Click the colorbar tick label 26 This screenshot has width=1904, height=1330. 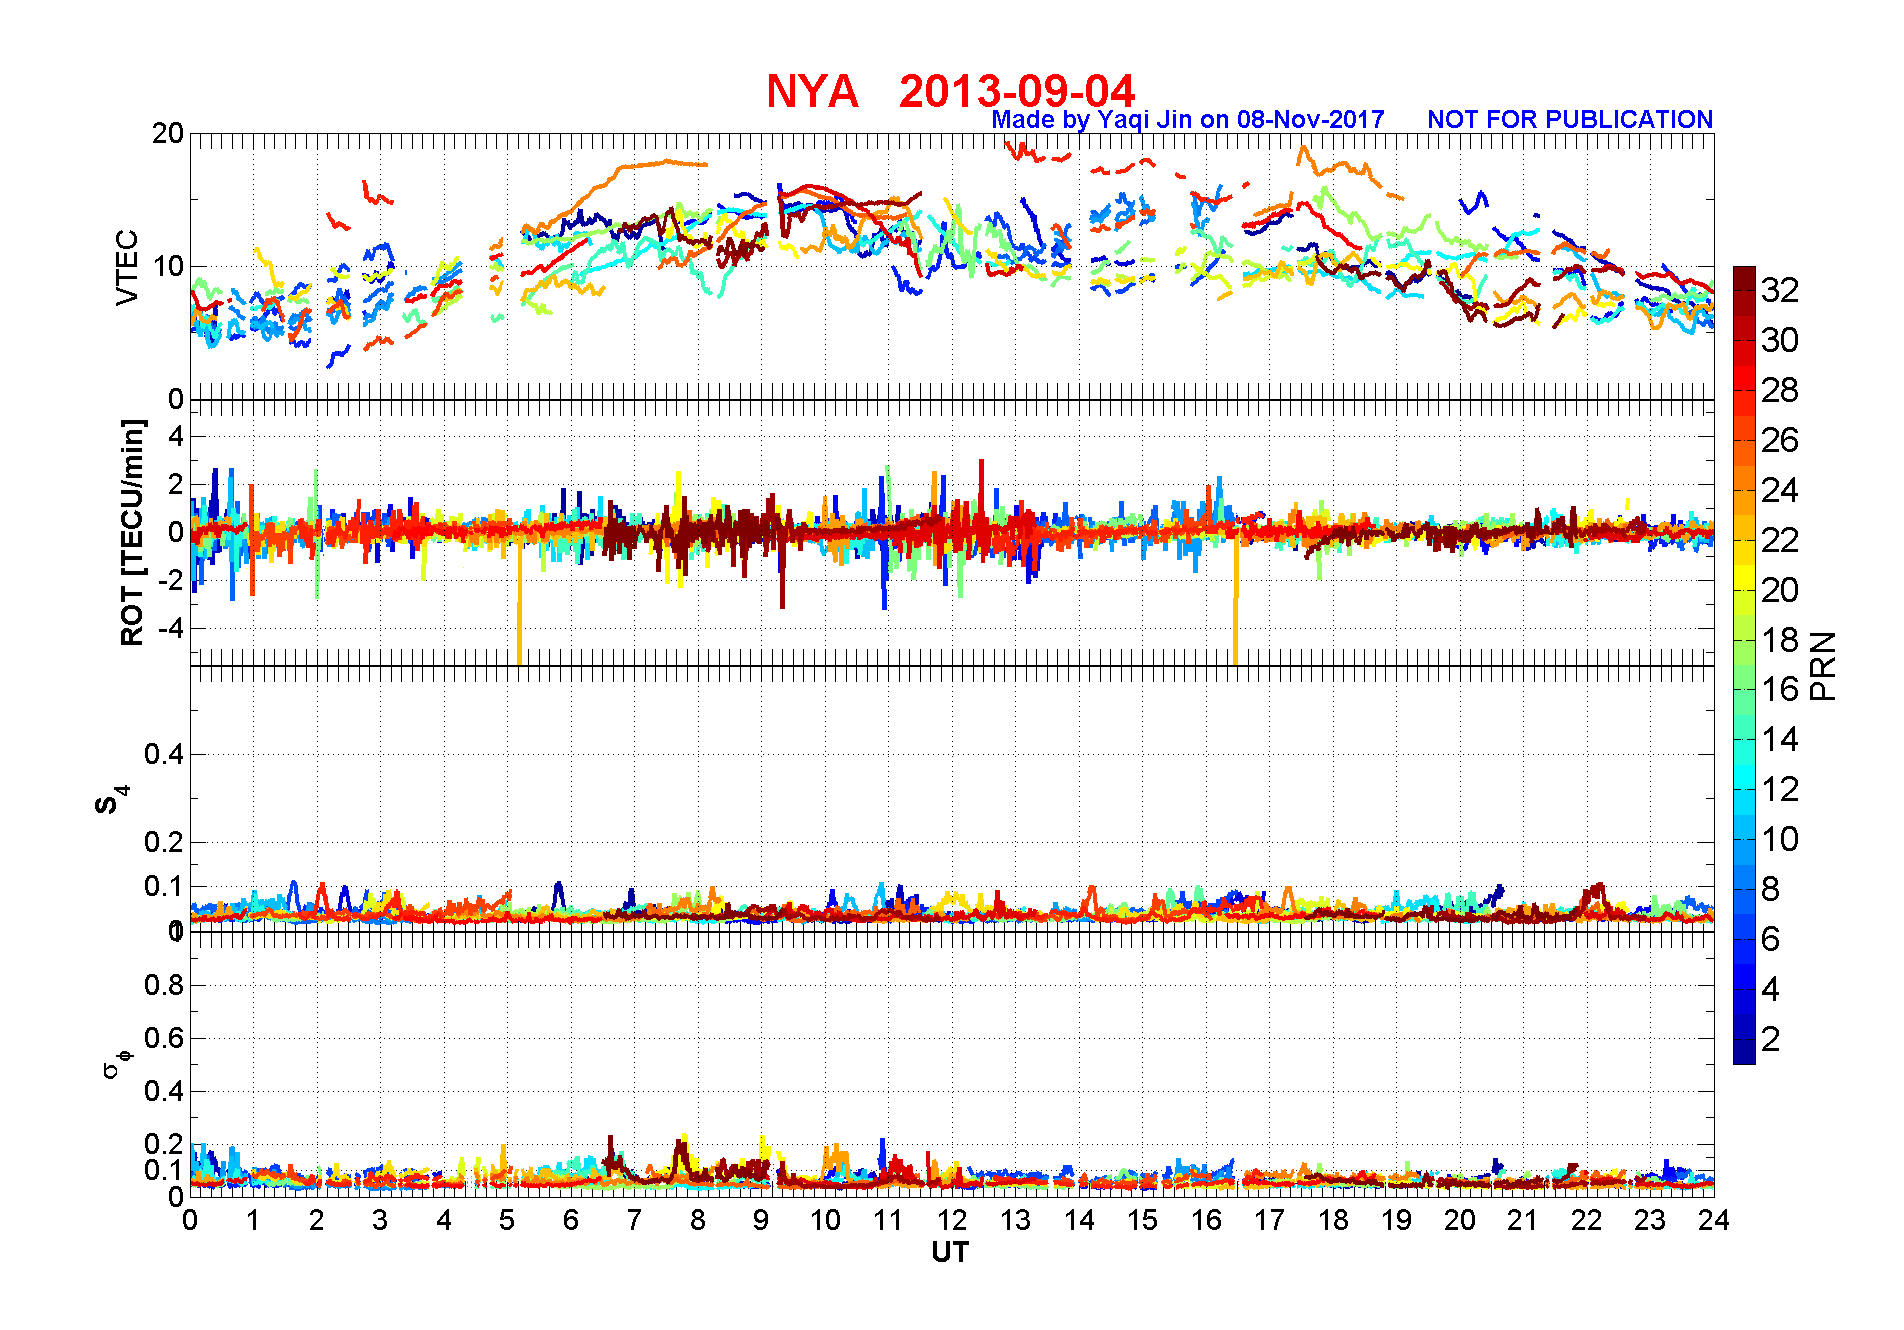tap(1780, 440)
